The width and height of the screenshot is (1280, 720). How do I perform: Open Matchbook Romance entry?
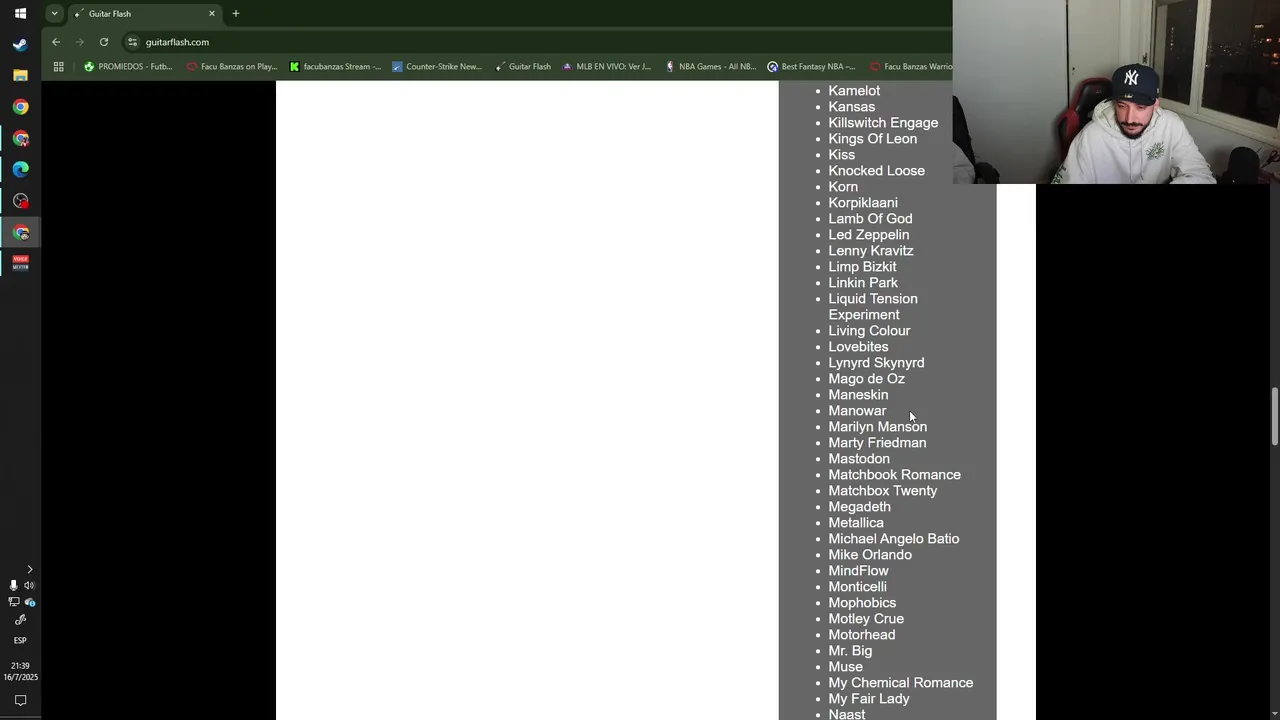(894, 475)
